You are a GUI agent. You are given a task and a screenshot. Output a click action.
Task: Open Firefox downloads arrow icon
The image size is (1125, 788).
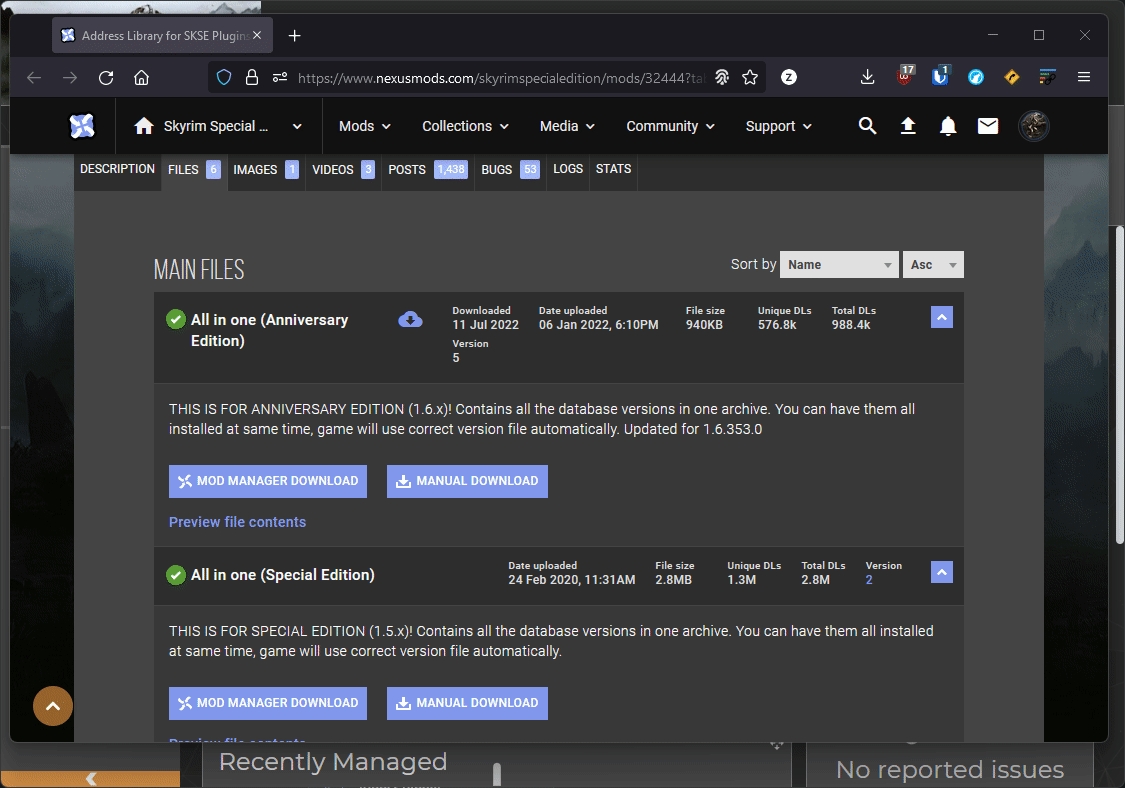click(867, 77)
